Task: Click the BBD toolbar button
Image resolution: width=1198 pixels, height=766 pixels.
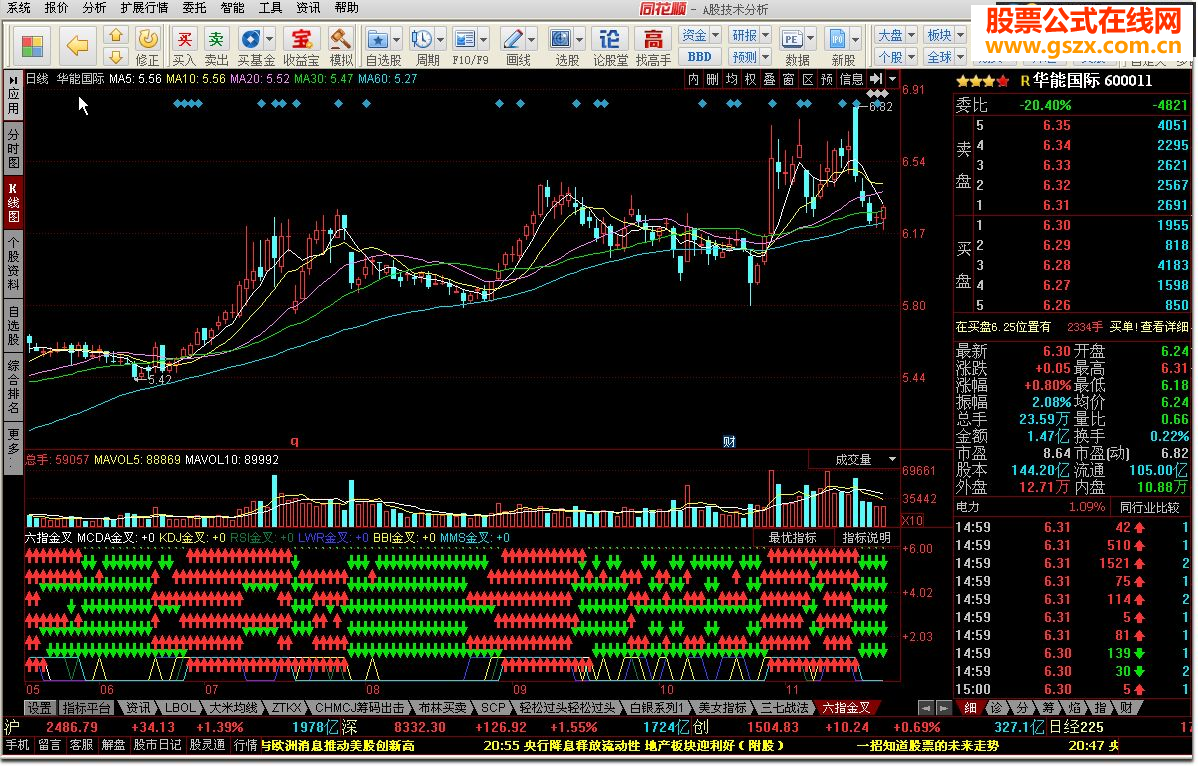Action: [699, 57]
